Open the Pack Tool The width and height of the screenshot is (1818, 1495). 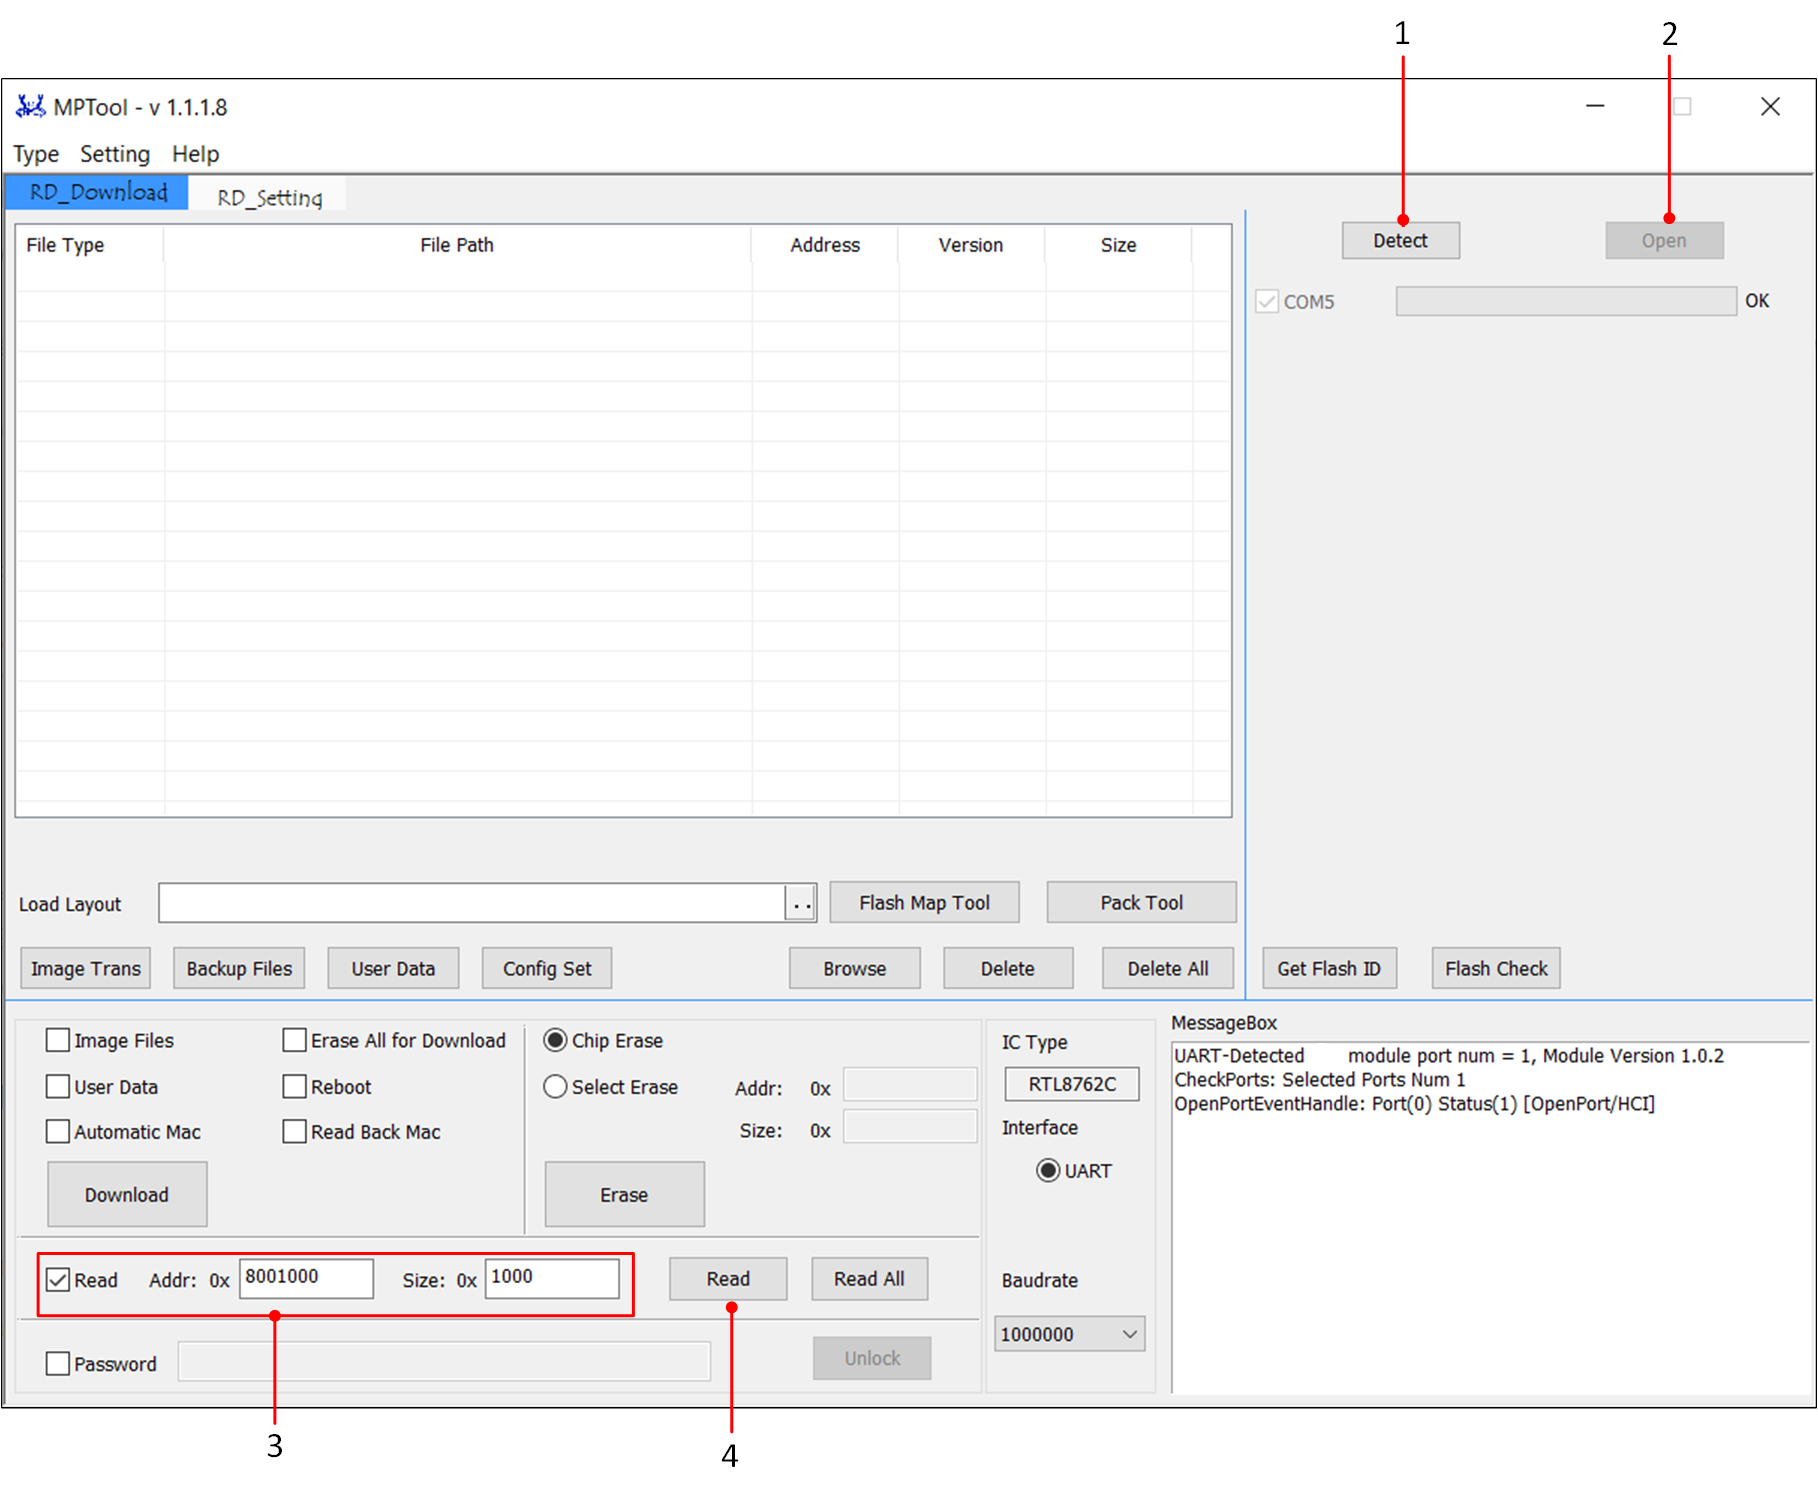pos(1141,903)
